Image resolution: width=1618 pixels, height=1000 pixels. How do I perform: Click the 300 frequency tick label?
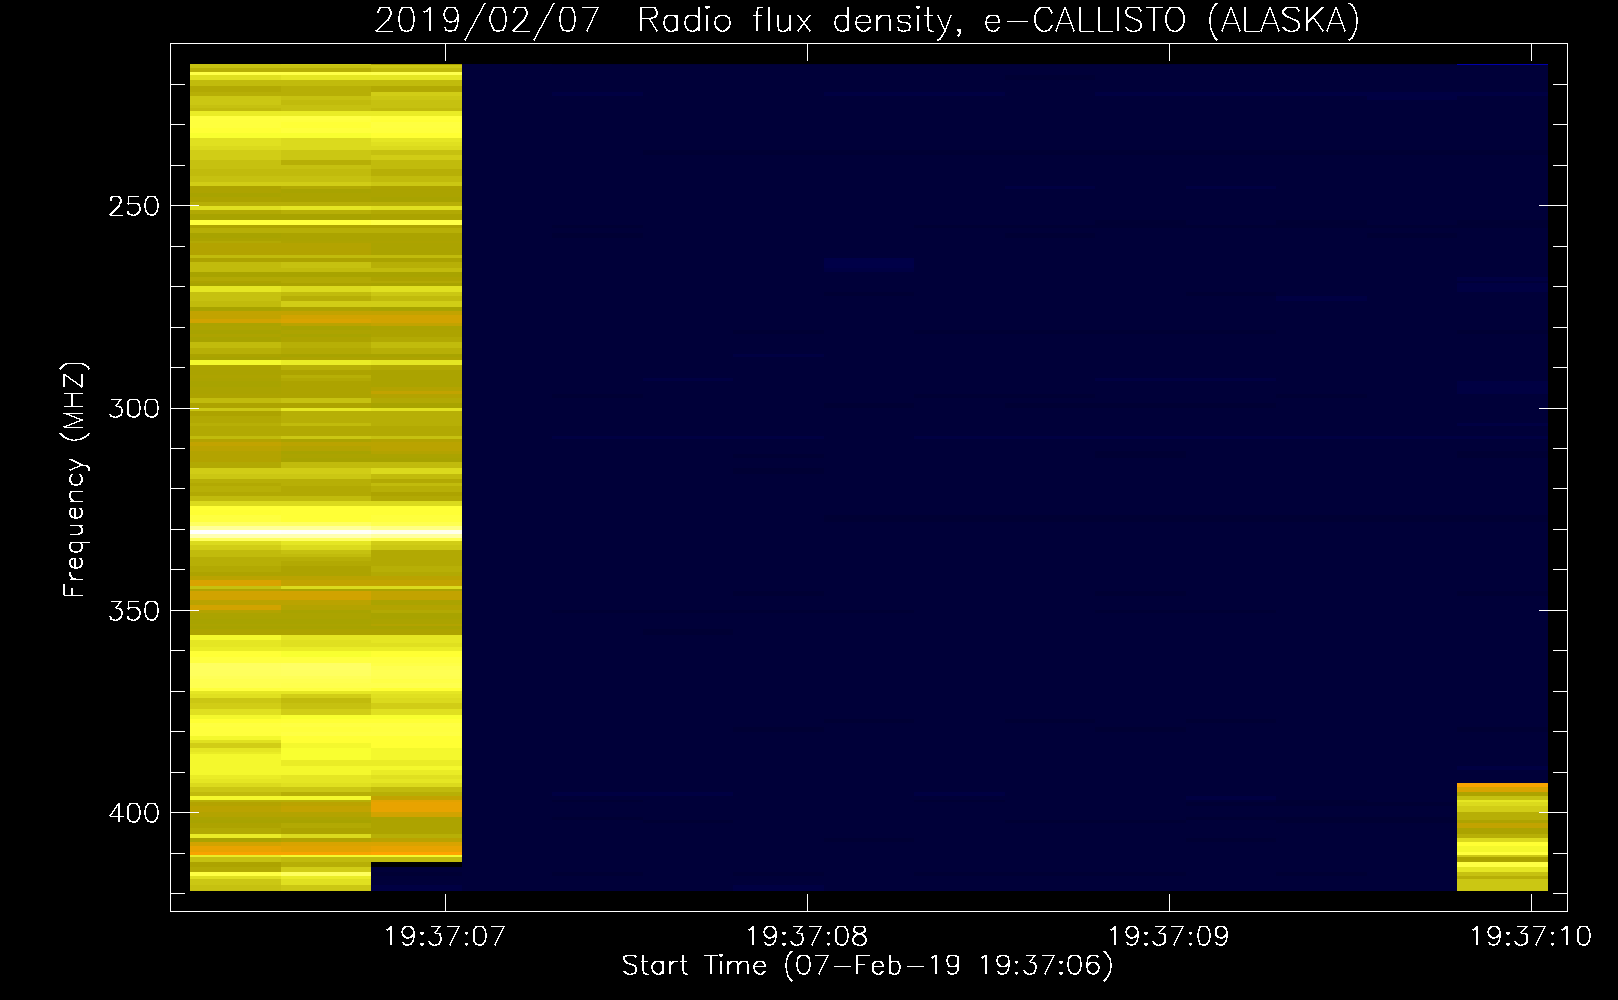click(x=134, y=409)
